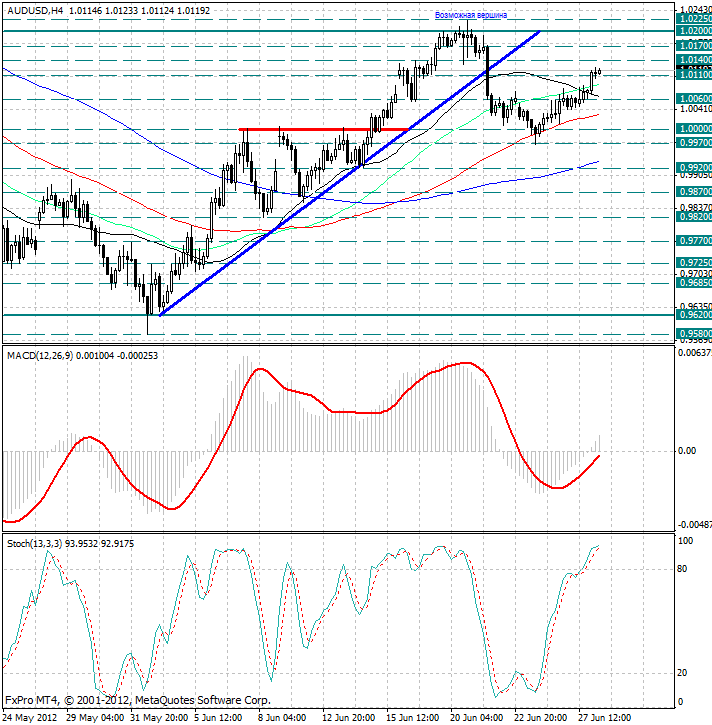712x725 pixels.
Task: Click the 1.0200 price level label
Action: tap(694, 31)
